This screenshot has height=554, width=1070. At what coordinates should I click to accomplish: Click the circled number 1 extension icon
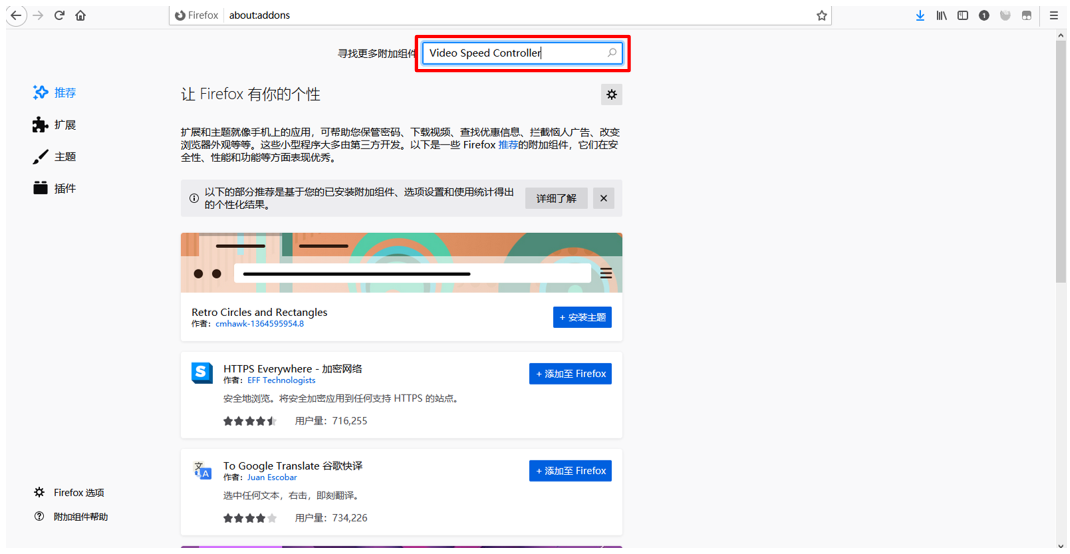coord(983,15)
